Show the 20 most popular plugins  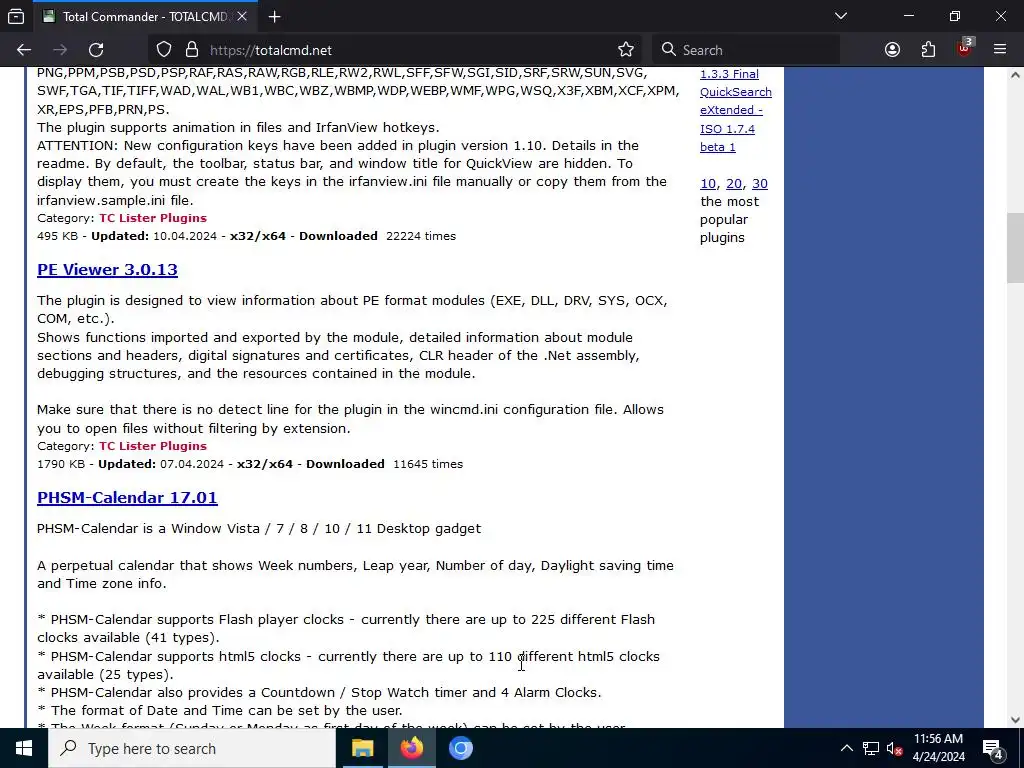coord(734,184)
